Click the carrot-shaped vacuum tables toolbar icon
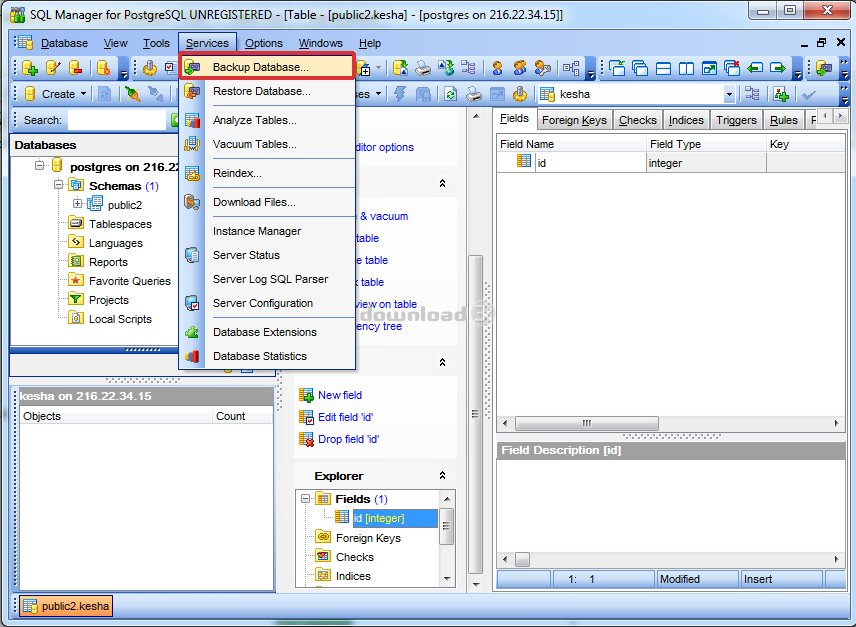Viewport: 856px width, 627px height. point(131,94)
